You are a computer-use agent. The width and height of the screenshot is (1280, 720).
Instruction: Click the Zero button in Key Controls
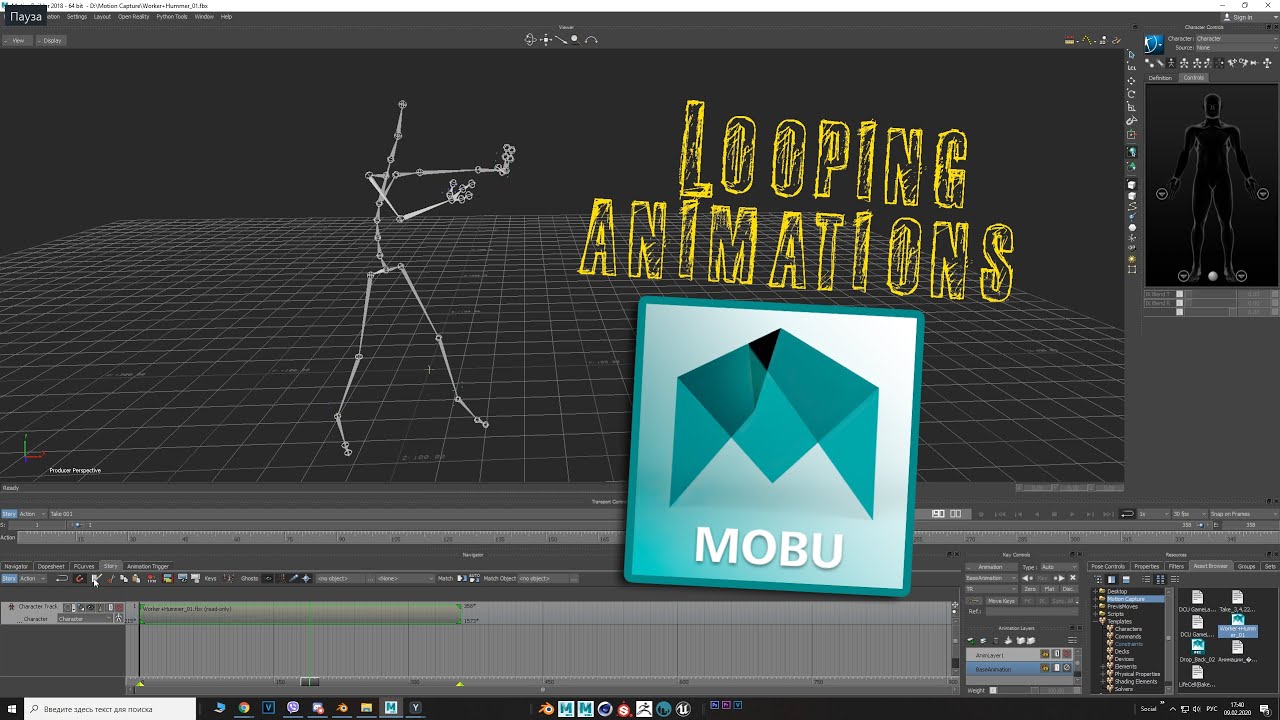point(1030,589)
